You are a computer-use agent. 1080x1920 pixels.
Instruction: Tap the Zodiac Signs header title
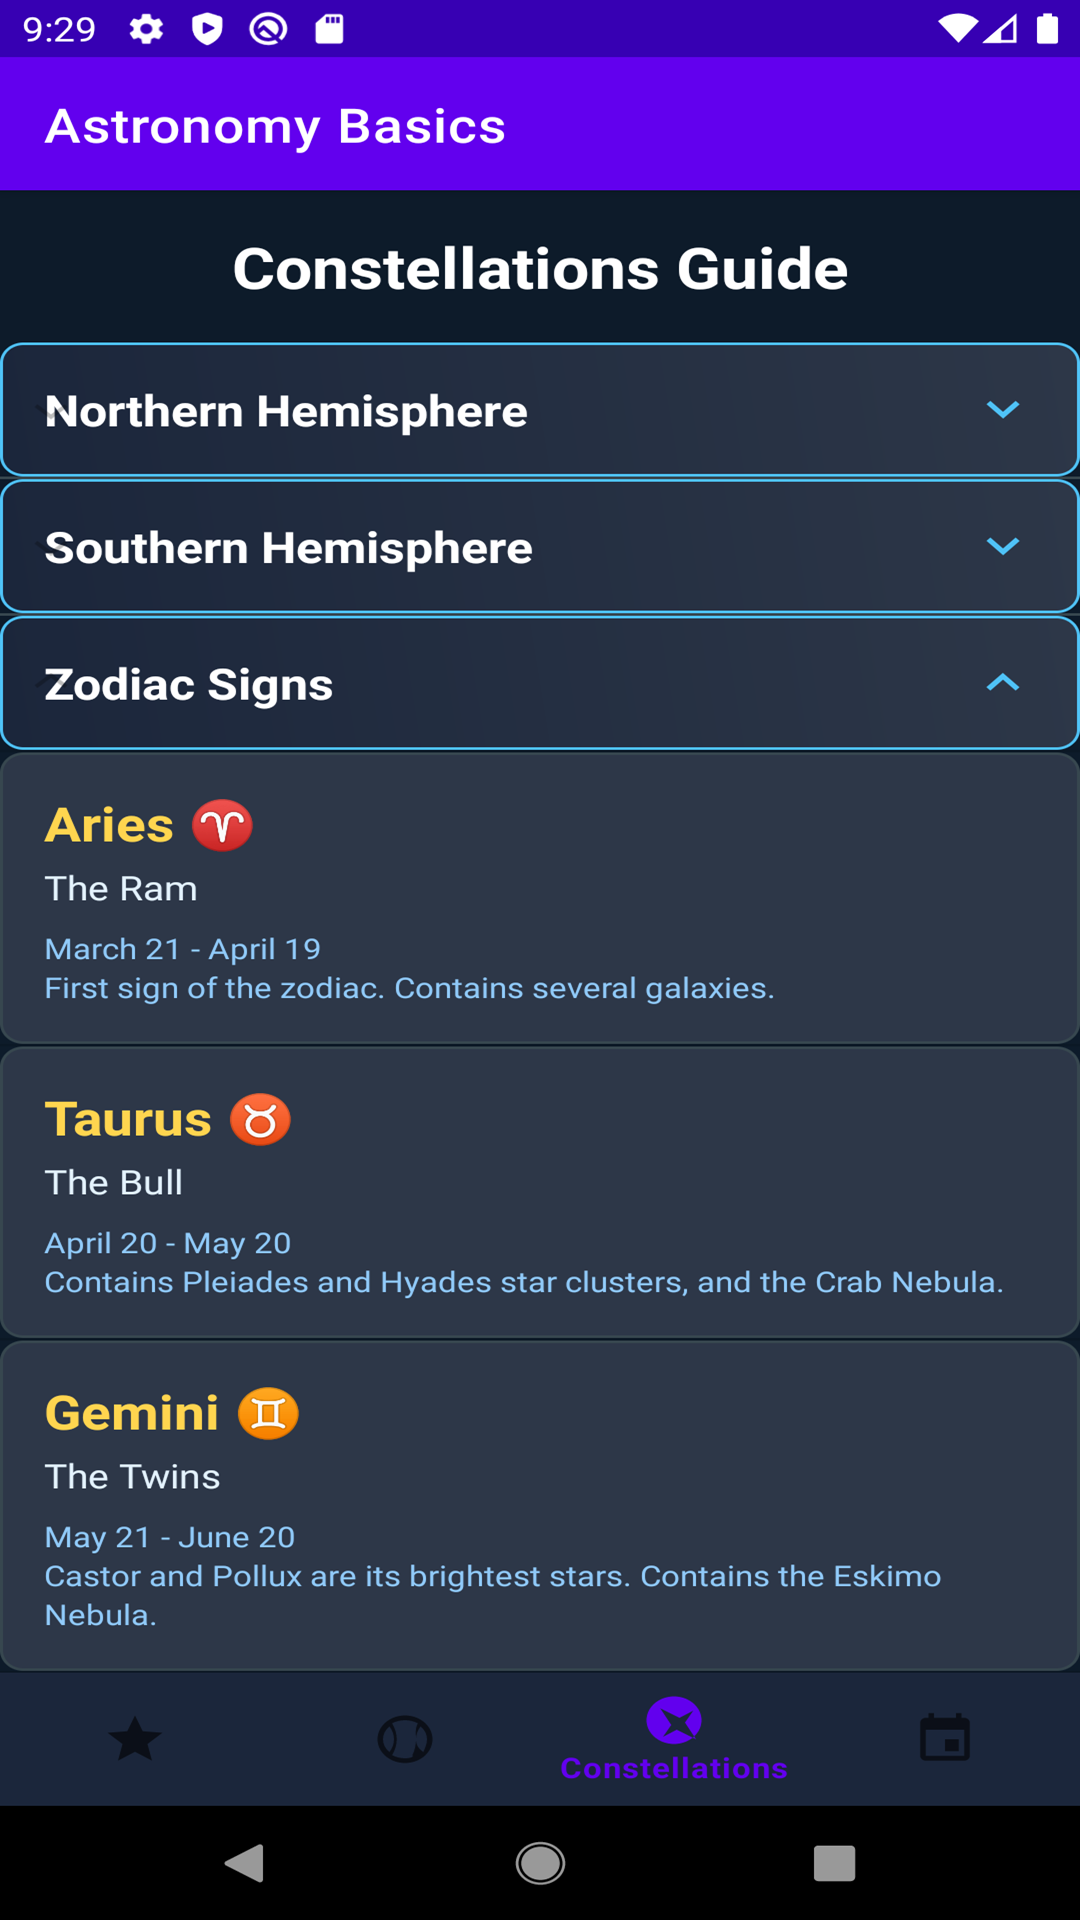(x=189, y=685)
